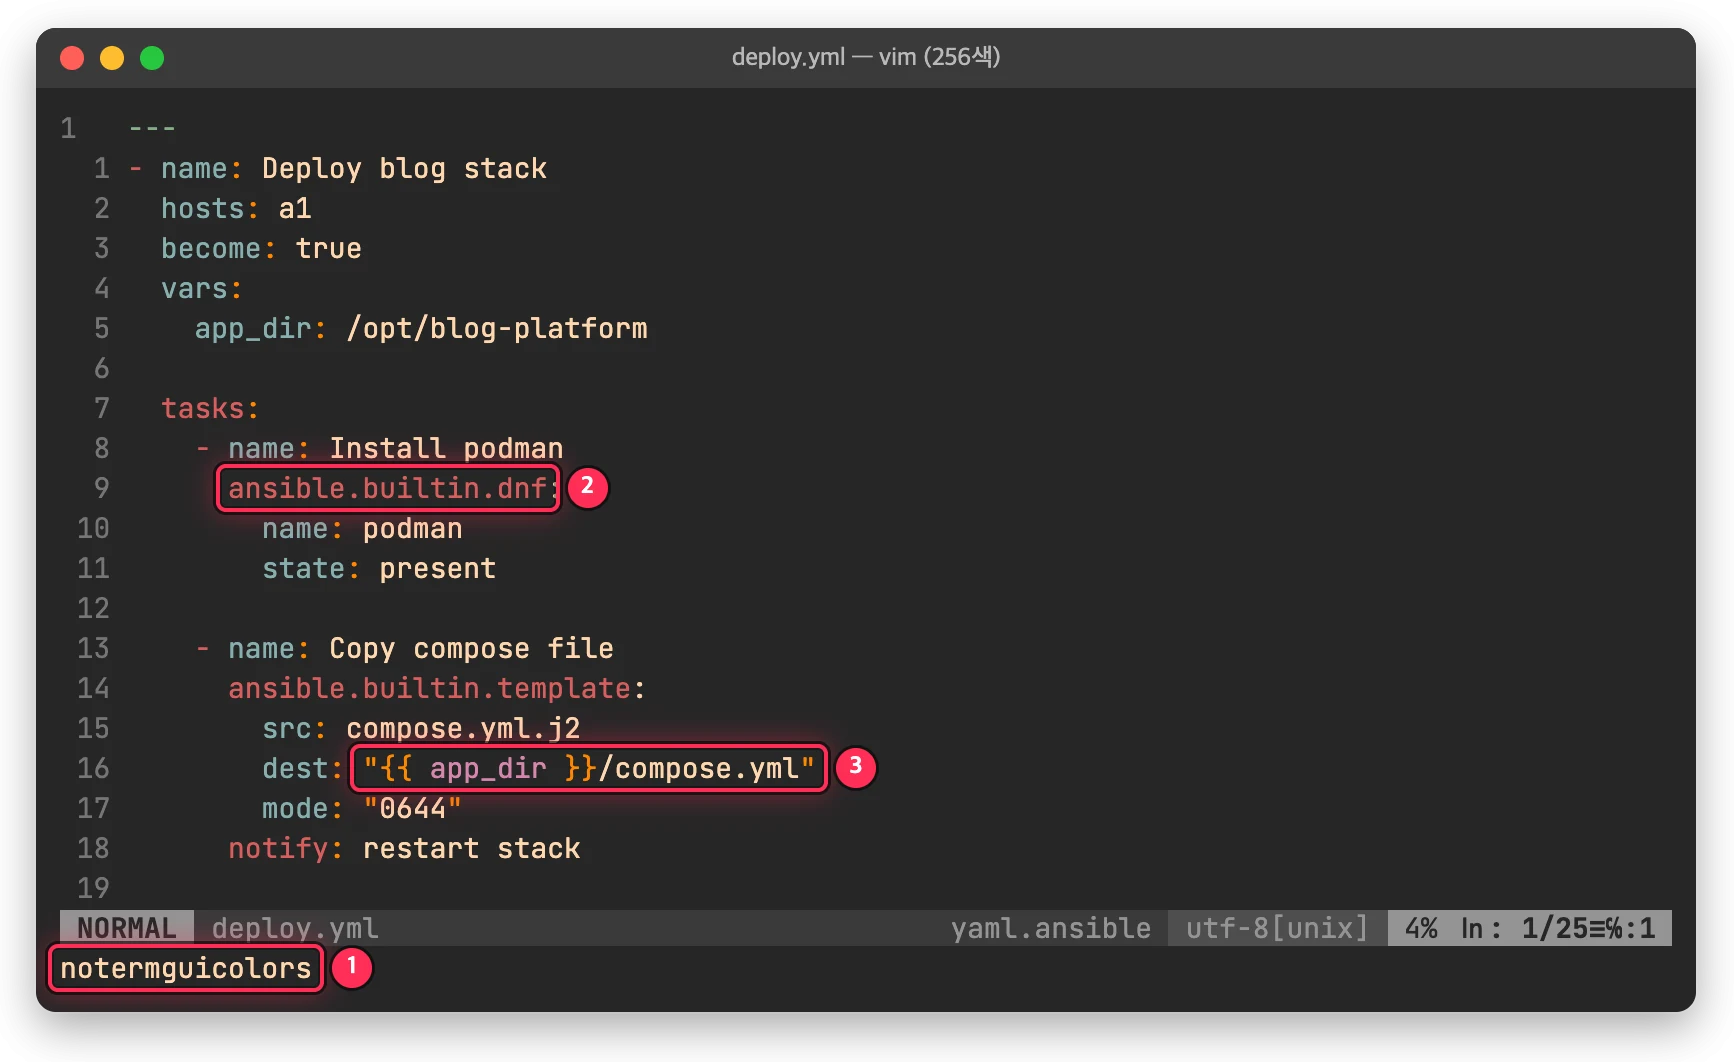Click 'podman' package name value
Viewport: 1734px width, 1062px height.
pyautogui.click(x=412, y=528)
